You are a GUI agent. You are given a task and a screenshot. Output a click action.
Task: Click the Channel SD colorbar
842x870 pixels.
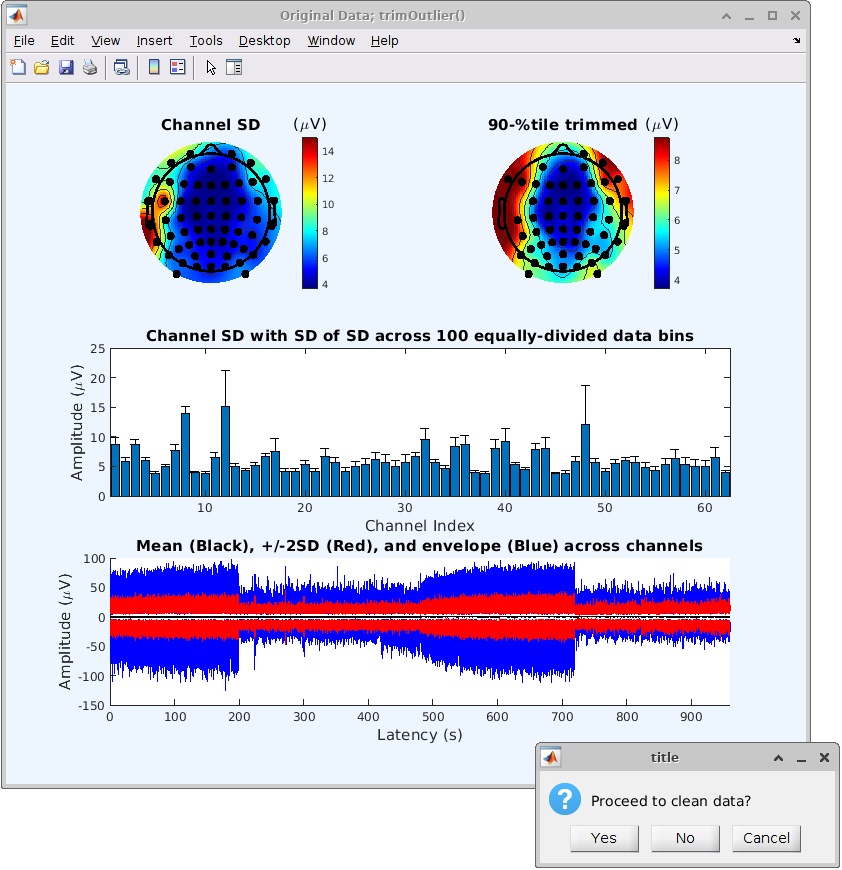pyautogui.click(x=310, y=213)
